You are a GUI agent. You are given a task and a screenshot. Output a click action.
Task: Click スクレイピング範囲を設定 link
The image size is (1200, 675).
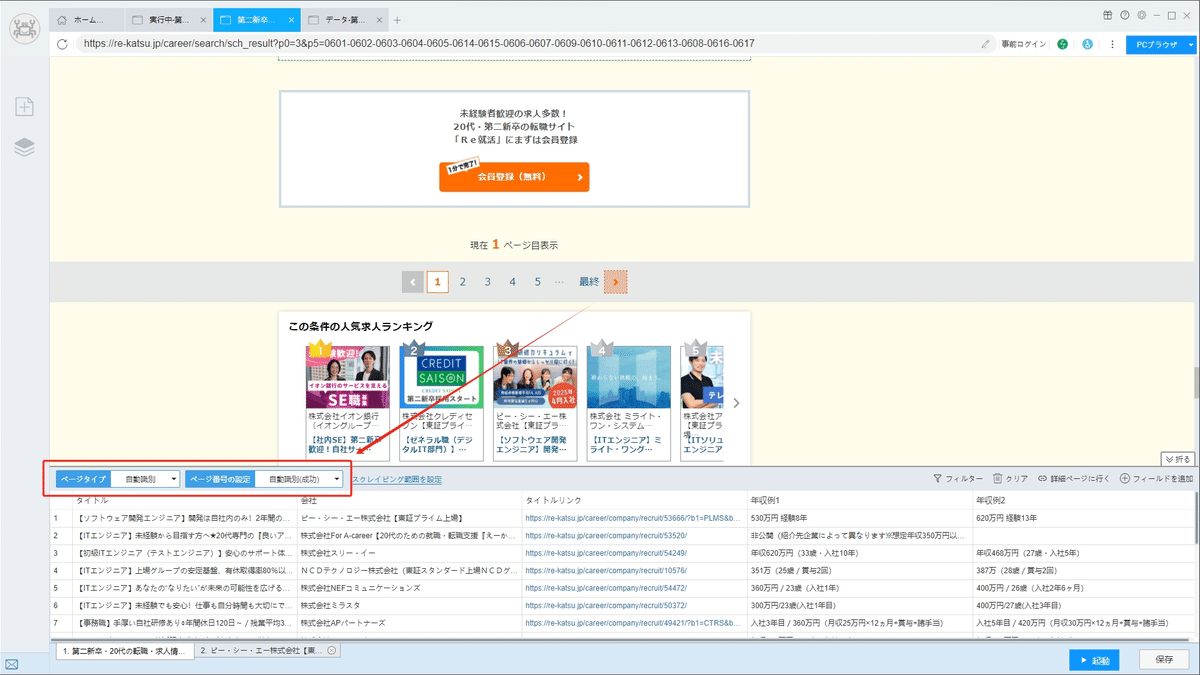tap(397, 479)
